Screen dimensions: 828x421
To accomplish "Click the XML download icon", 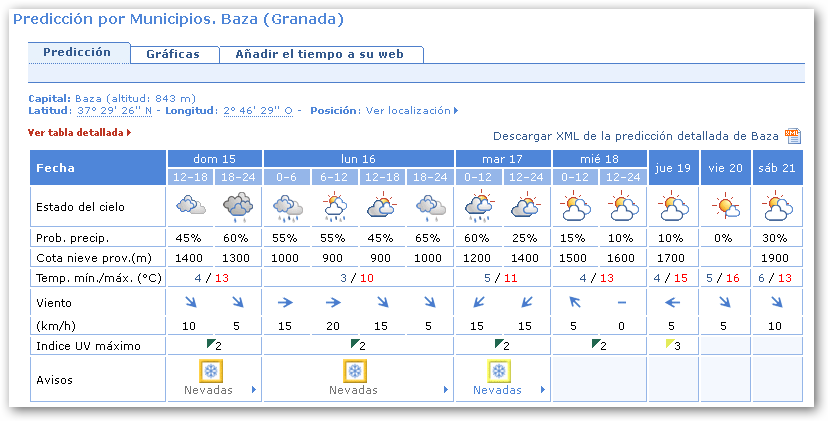I will (793, 136).
